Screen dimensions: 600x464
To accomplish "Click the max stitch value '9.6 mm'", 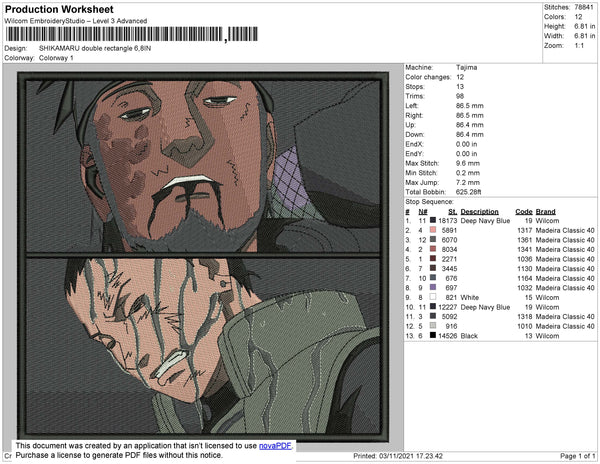I will pyautogui.click(x=468, y=163).
